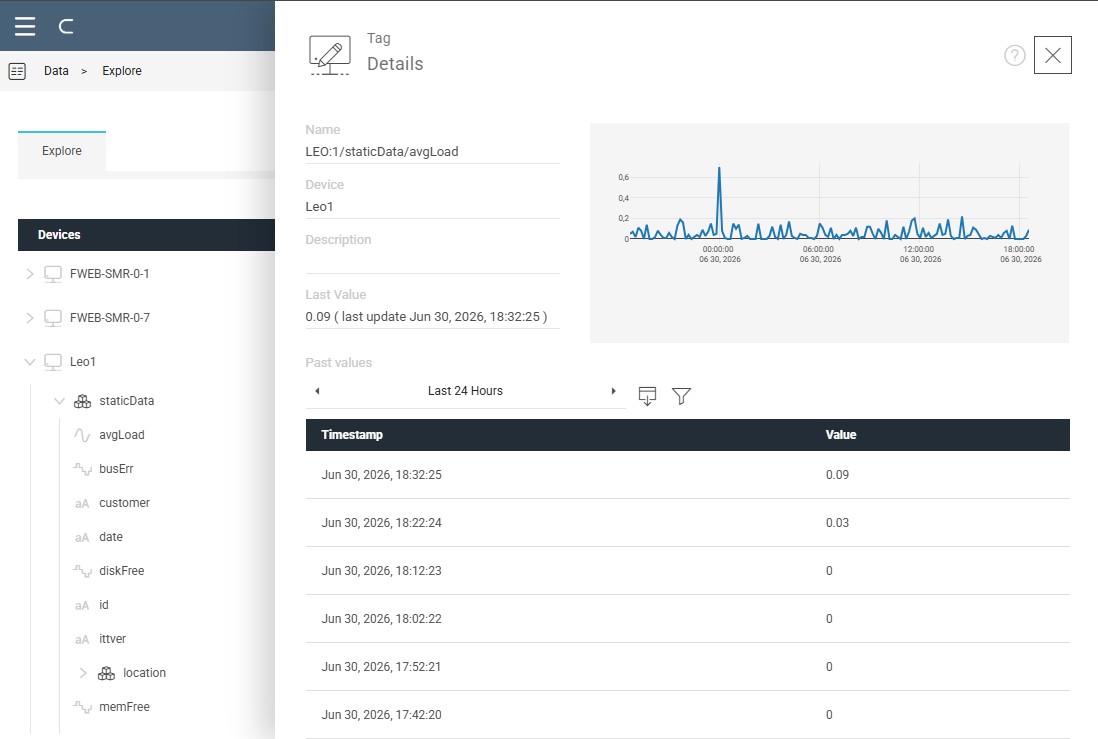The image size is (1098, 739).
Task: Select the Leo1 device label
Action: [83, 362]
